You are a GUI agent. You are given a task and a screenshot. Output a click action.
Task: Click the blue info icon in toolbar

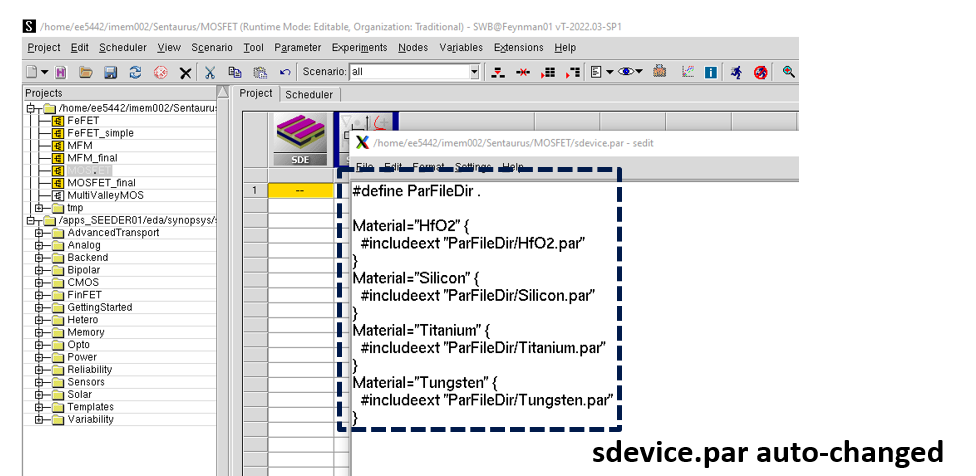coord(711,72)
